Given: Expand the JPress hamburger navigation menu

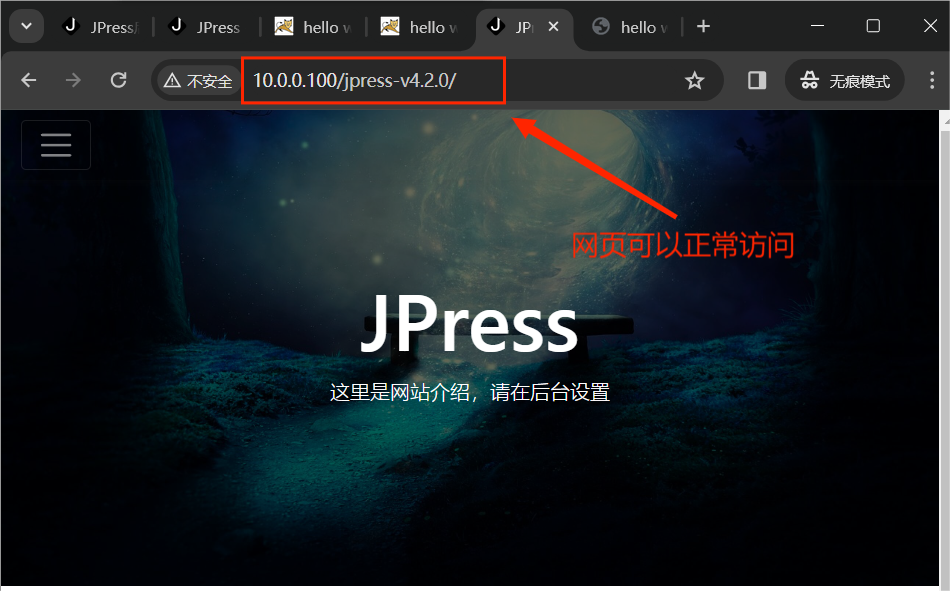Looking at the screenshot, I should [x=56, y=145].
